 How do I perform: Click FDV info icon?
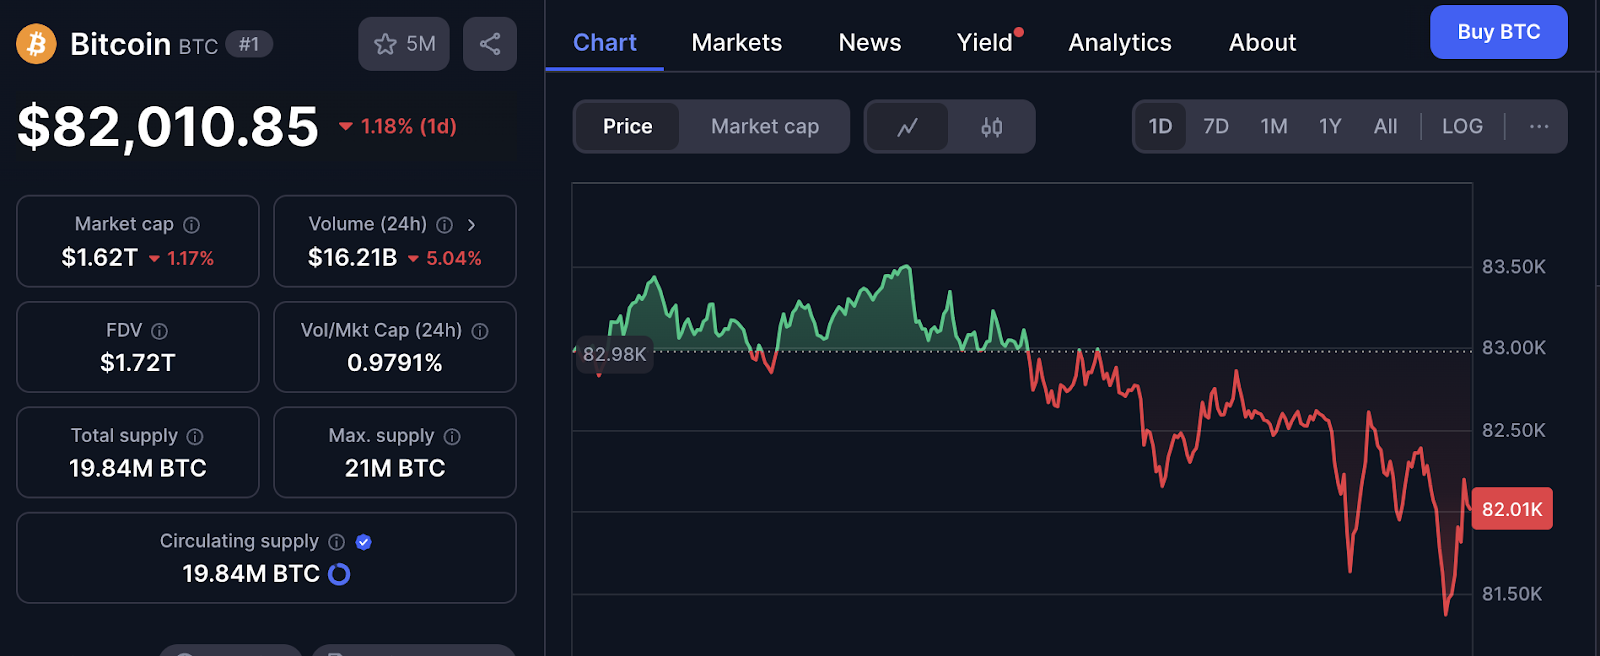coord(159,331)
